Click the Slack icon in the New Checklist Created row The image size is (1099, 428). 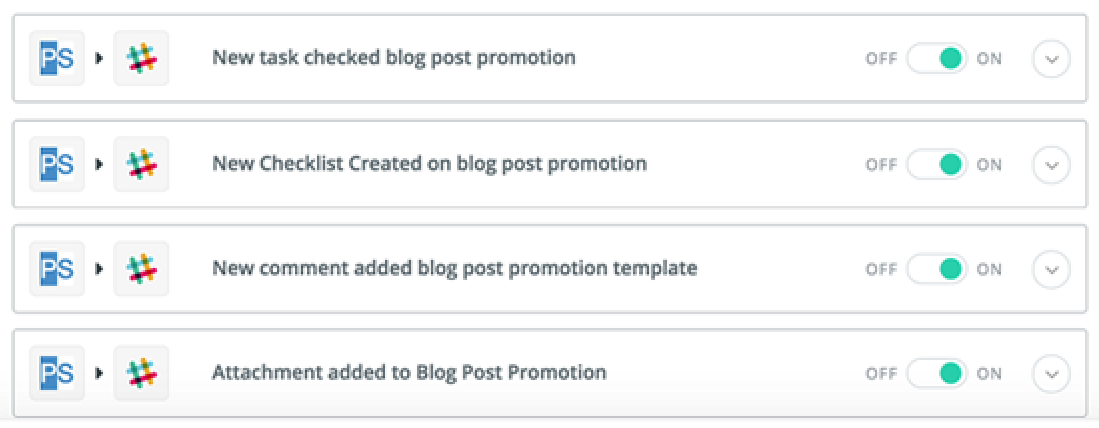point(142,164)
